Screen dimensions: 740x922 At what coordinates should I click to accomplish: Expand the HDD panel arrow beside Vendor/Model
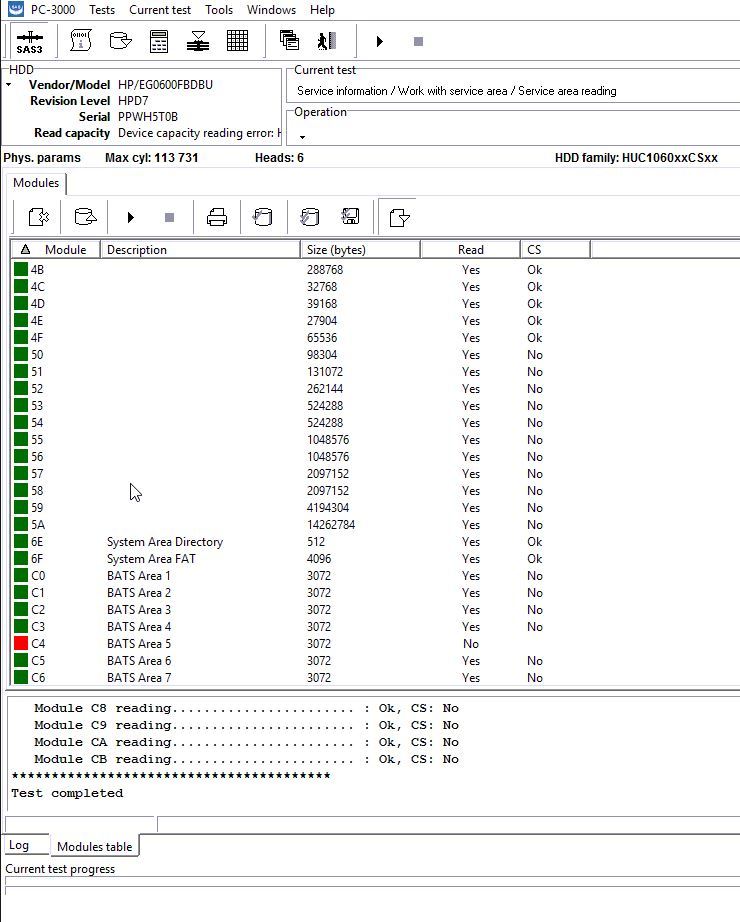(9, 86)
